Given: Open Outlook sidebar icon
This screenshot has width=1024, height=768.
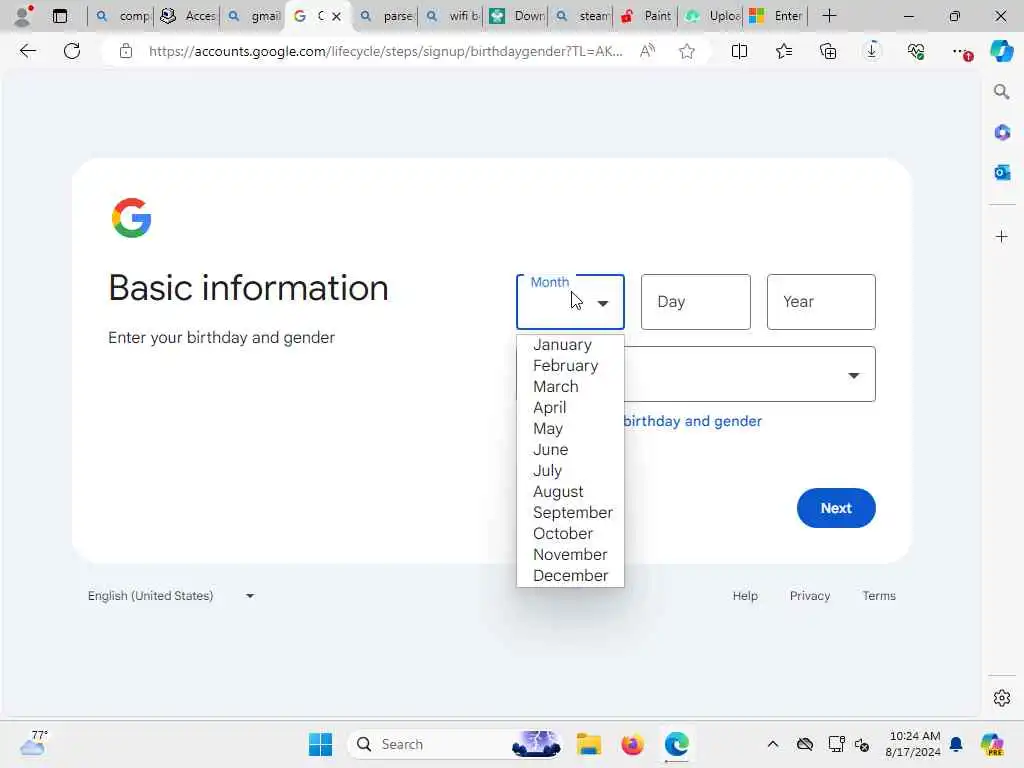Looking at the screenshot, I should pos(1002,172).
